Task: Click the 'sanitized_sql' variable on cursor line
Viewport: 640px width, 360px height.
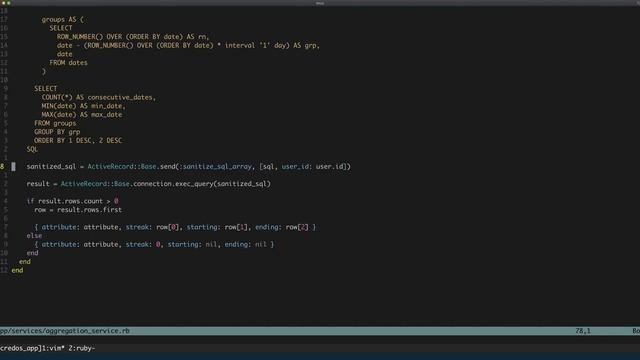Action: click(51, 167)
